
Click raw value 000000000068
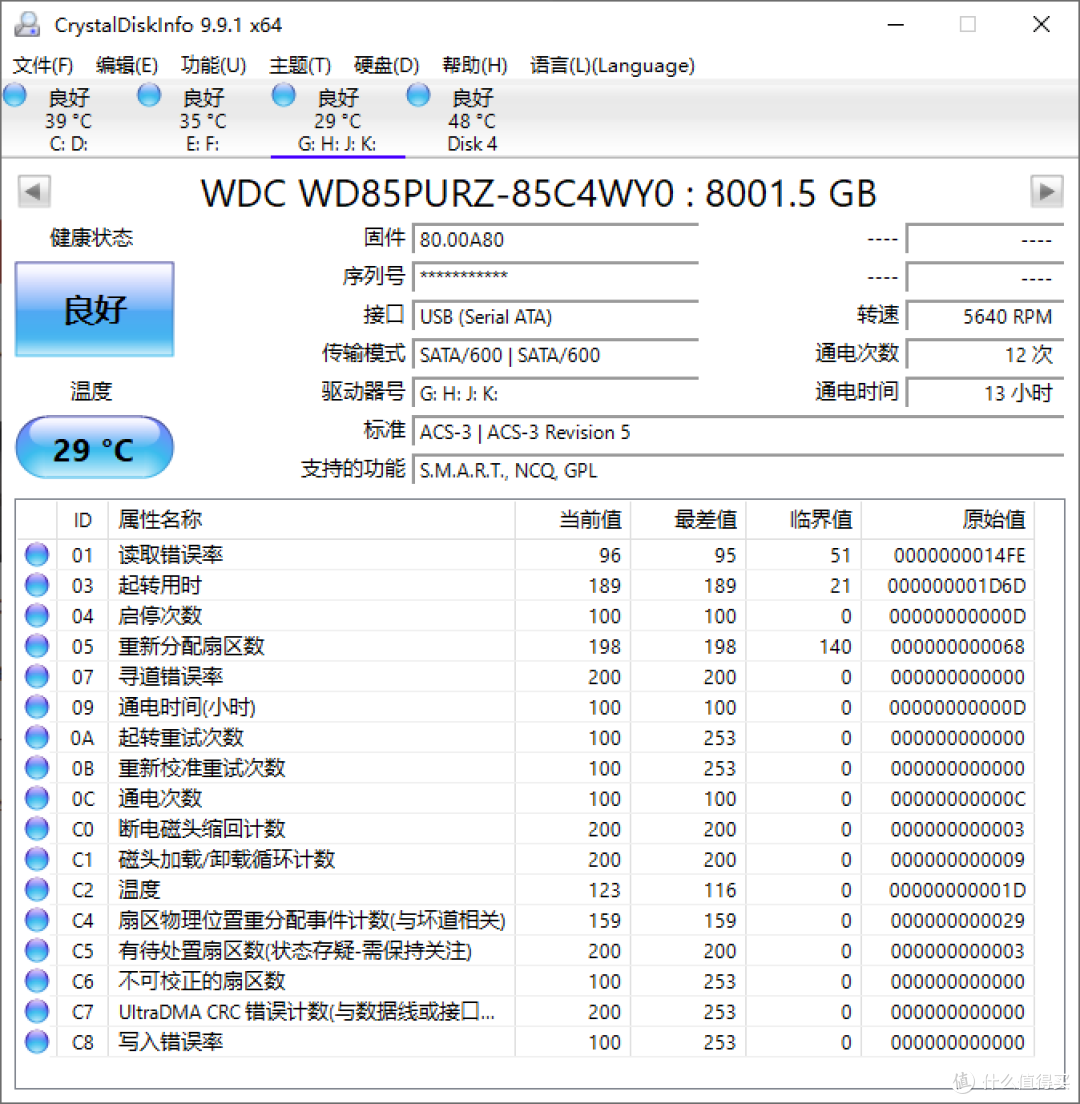(x=957, y=646)
